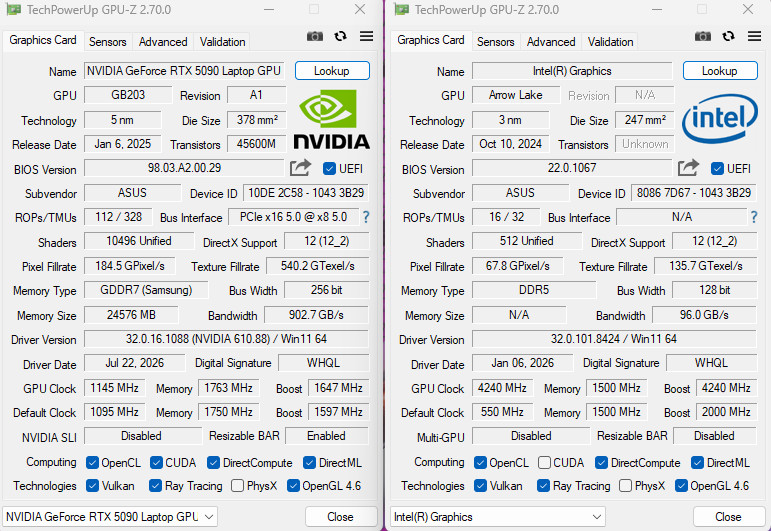Toggle UEFI checkbox in NVIDIA window
Screen dimensions: 771x531
[x=329, y=169]
